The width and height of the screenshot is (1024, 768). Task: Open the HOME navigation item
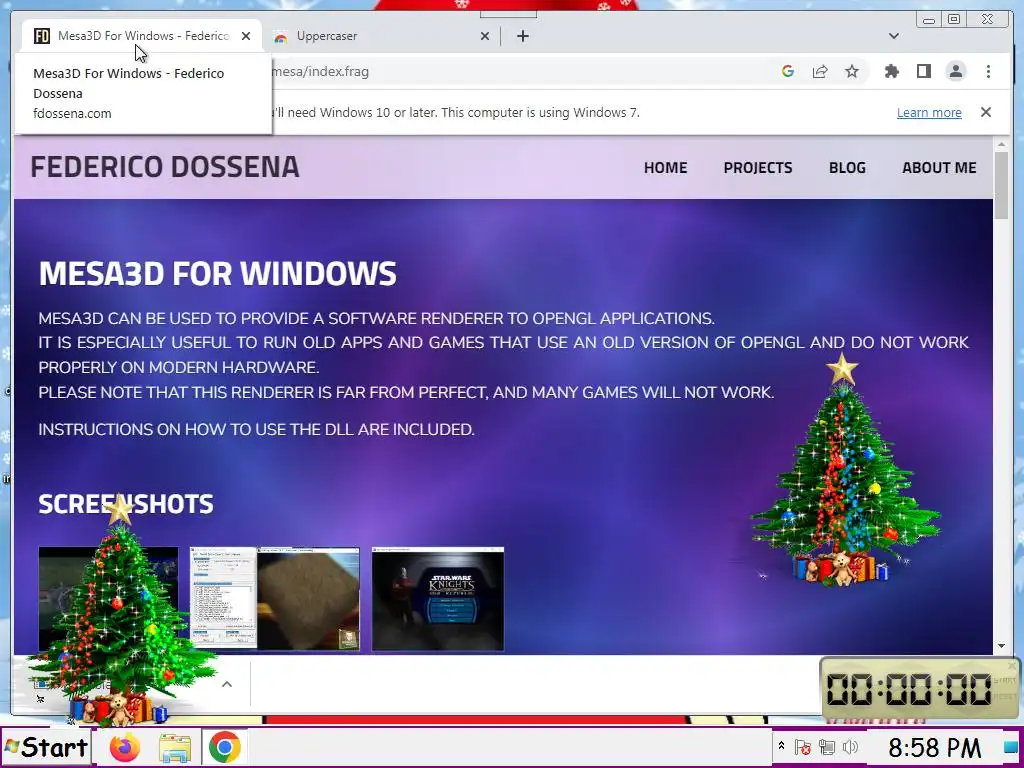click(665, 168)
